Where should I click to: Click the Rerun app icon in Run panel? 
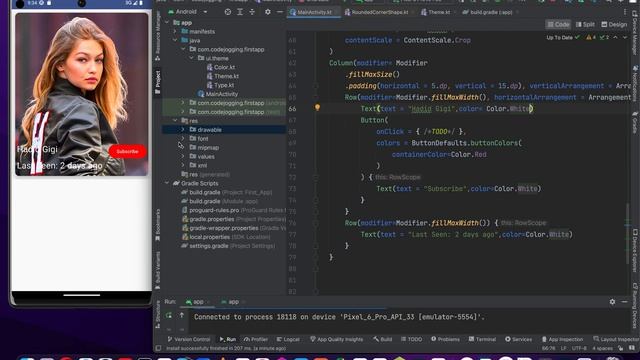169,316
